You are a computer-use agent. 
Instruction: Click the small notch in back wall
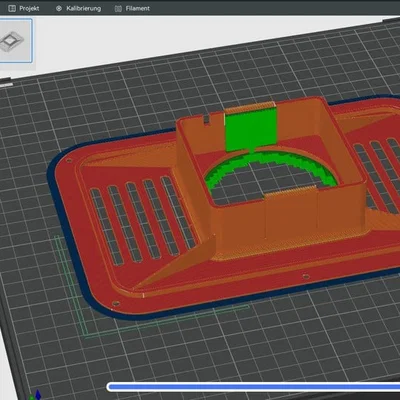point(206,120)
